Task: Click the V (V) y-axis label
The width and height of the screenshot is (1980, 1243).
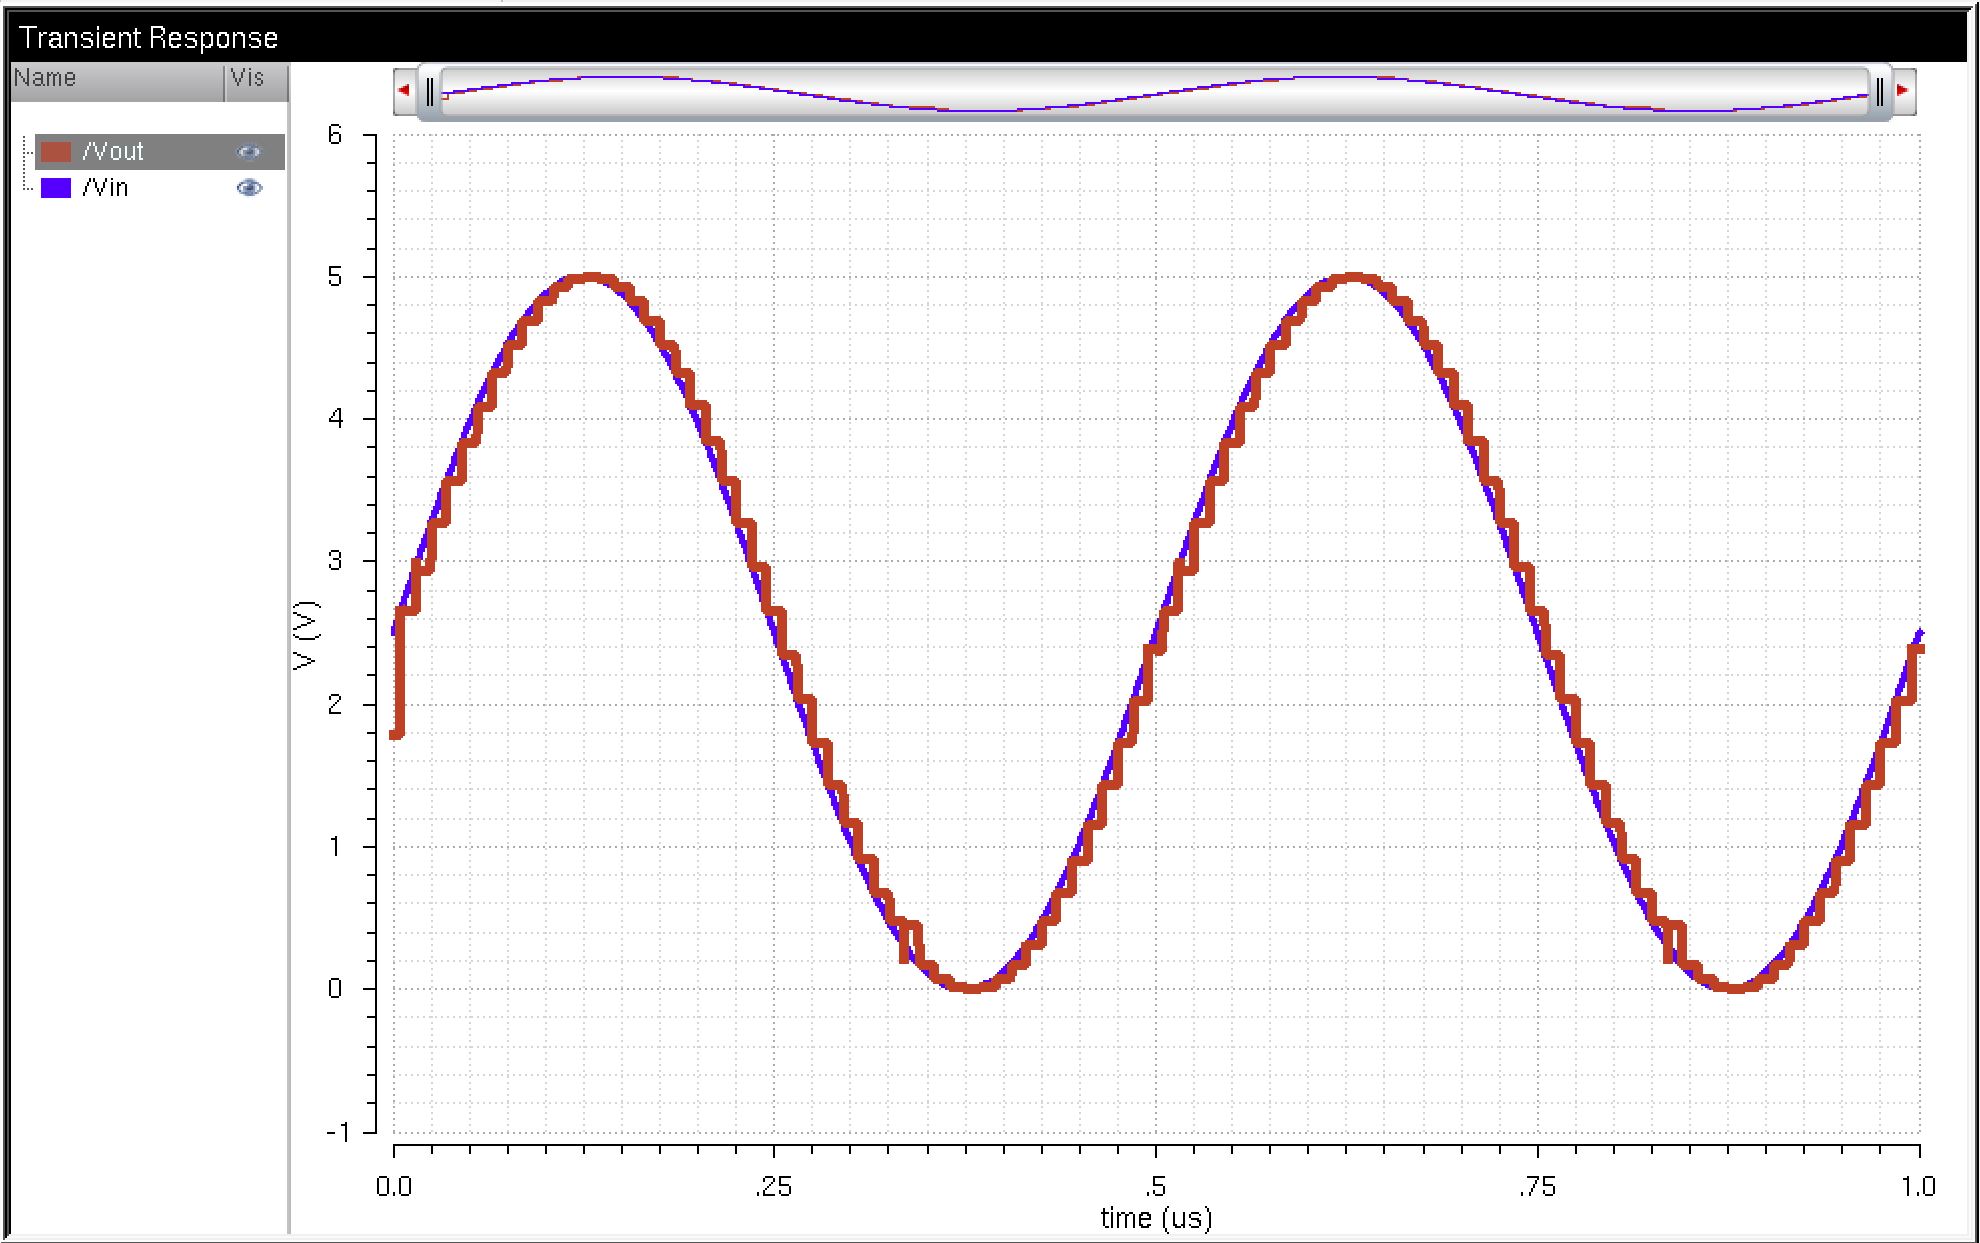Action: coord(305,635)
